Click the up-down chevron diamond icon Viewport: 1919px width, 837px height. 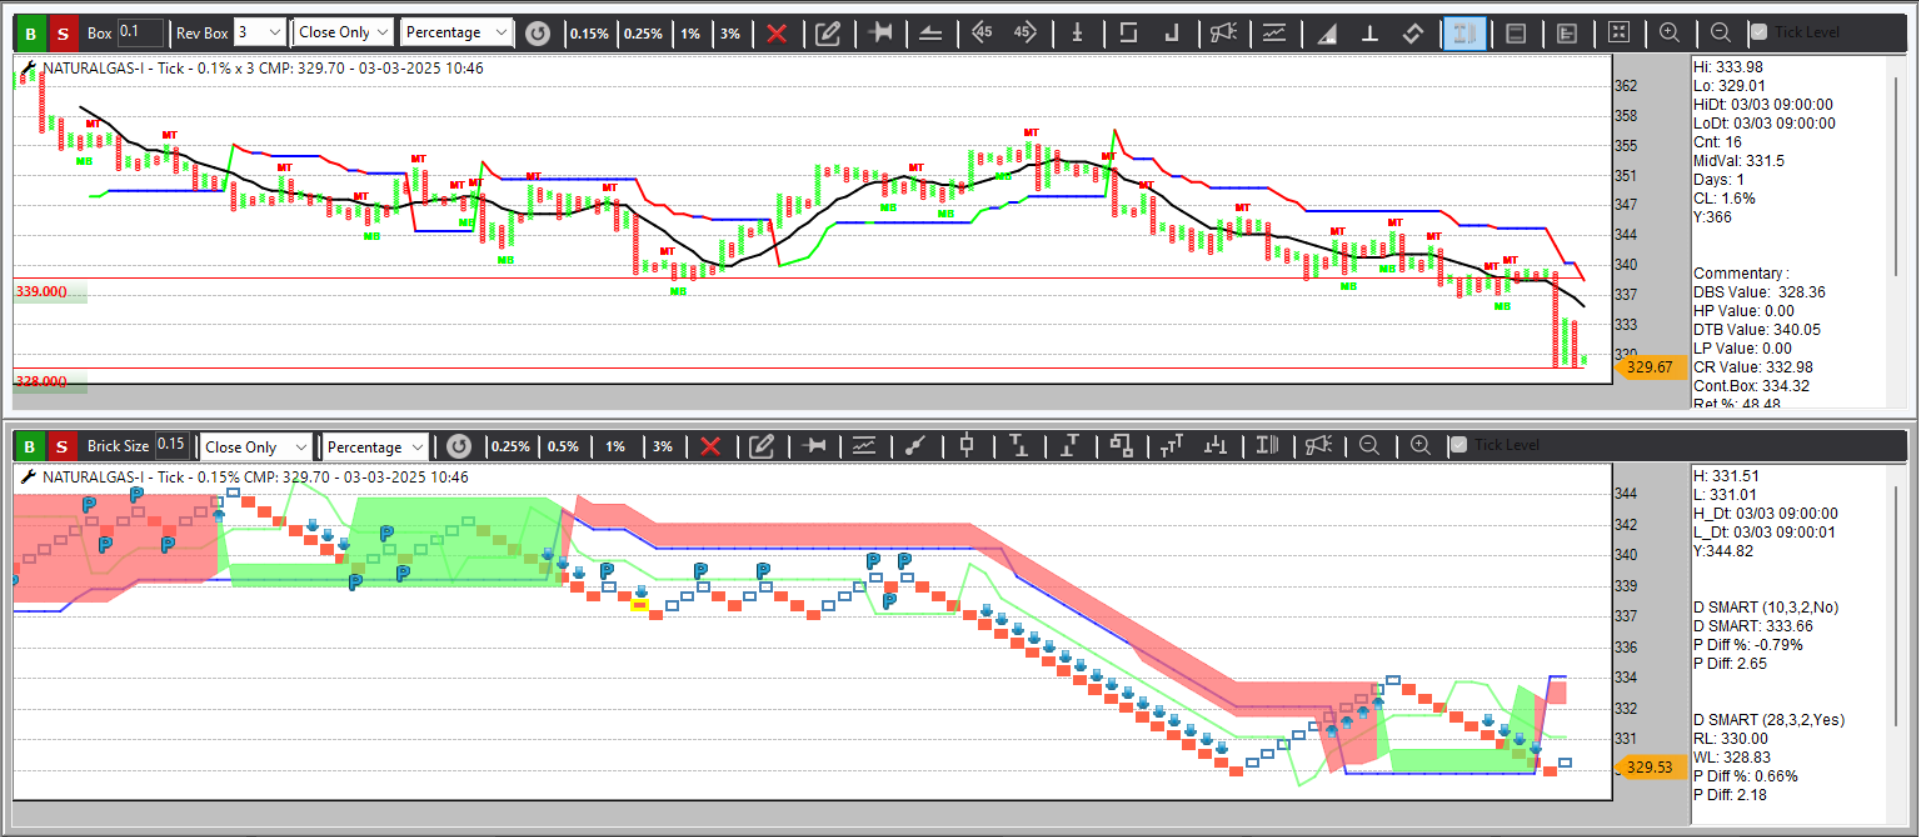point(1412,33)
